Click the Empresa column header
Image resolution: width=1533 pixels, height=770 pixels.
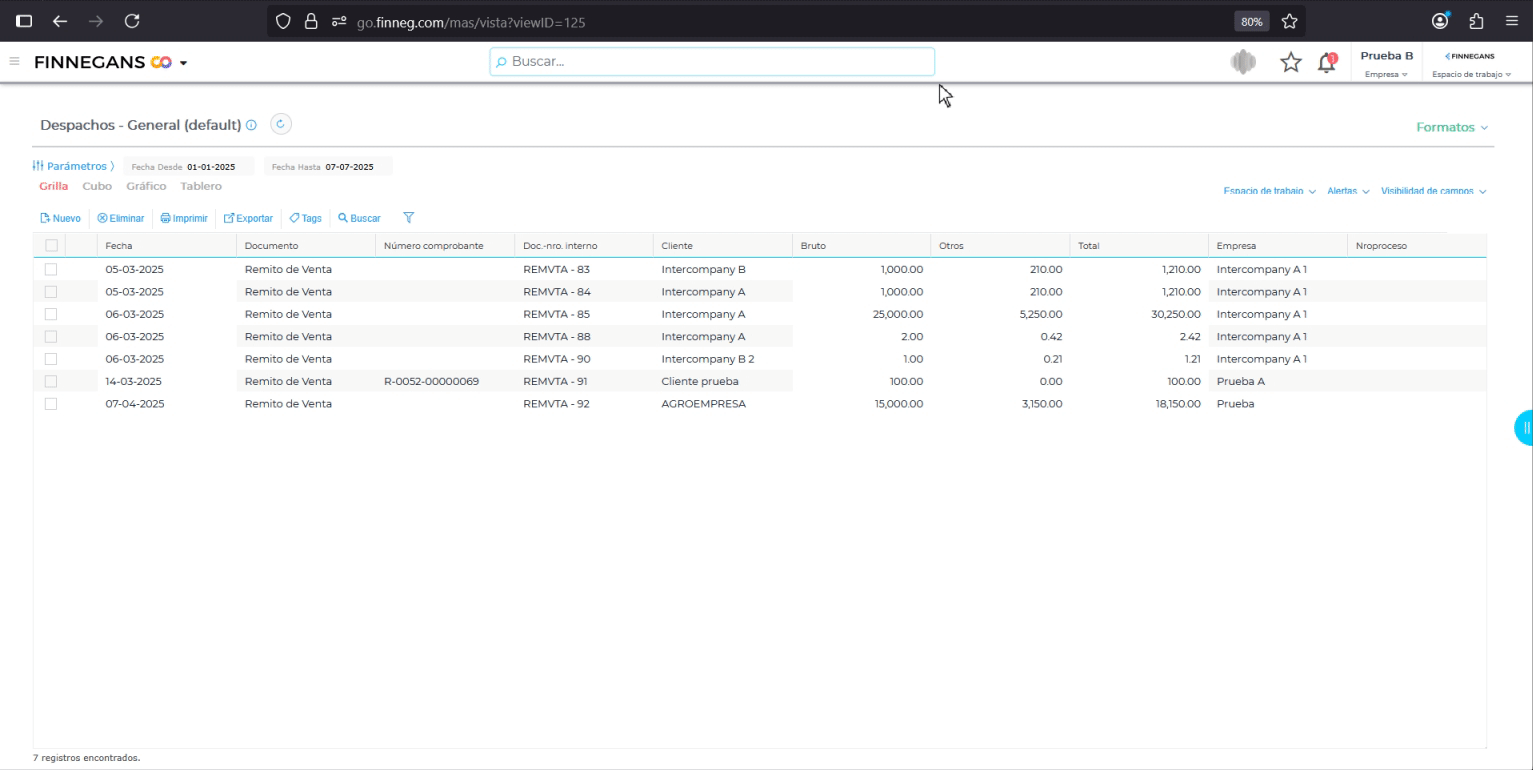point(1277,246)
